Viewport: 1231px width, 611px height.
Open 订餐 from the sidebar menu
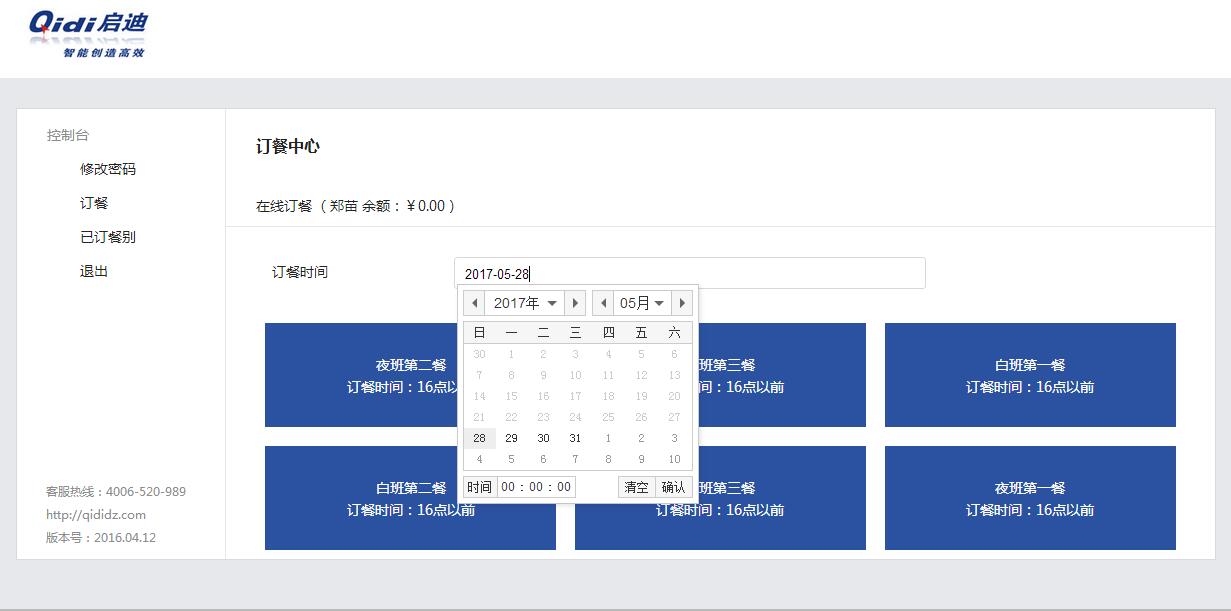[94, 203]
